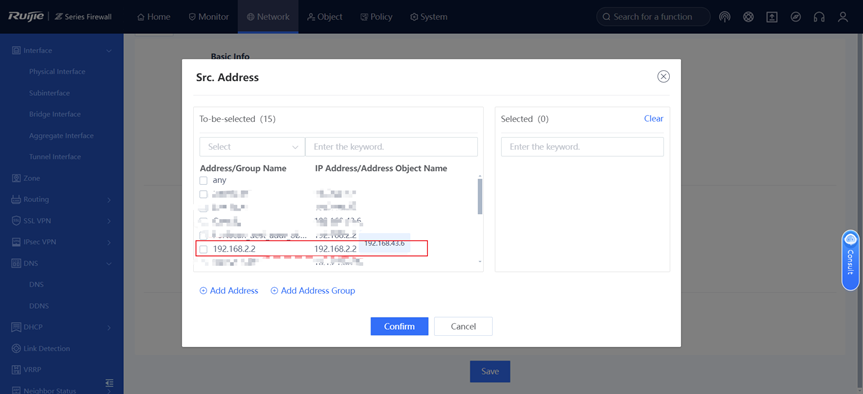Click the contact card icon in header

click(772, 17)
